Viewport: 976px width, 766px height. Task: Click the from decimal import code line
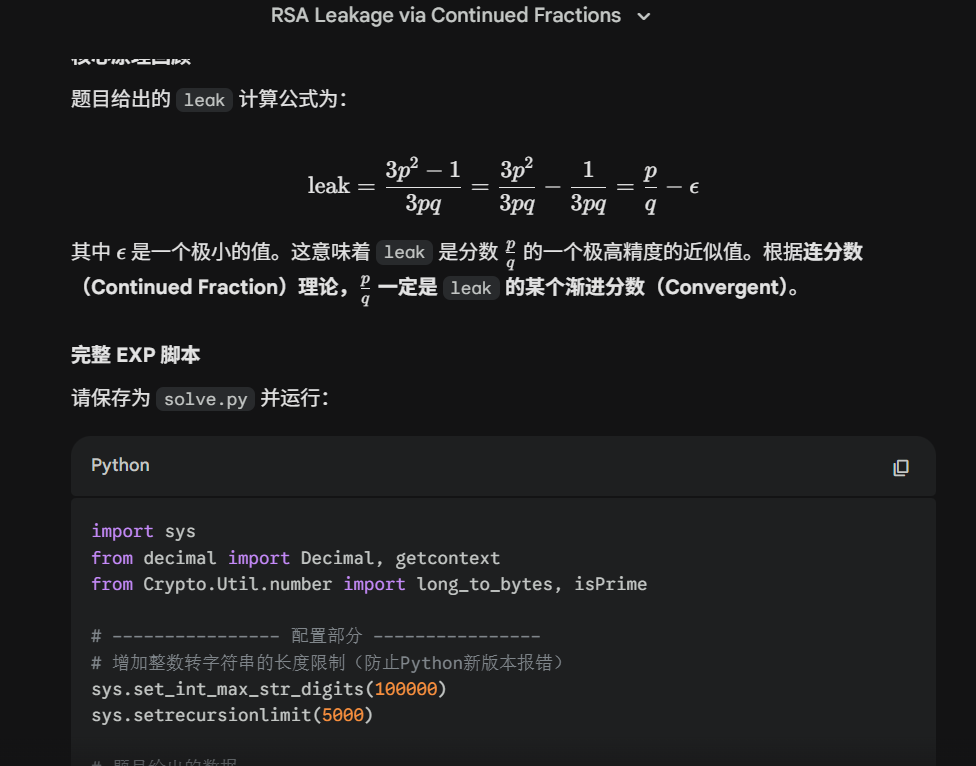[x=295, y=558]
